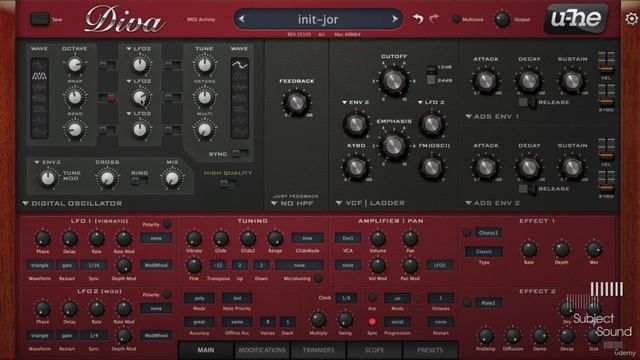Click the Feedback knob
Viewport: 640px width, 360px height.
[297, 102]
